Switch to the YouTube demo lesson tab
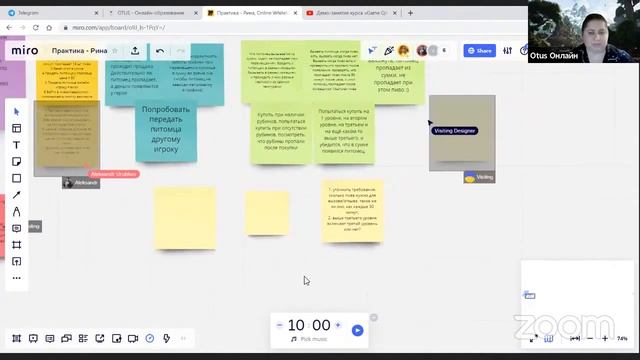Image resolution: width=640 pixels, height=360 pixels. pos(352,13)
